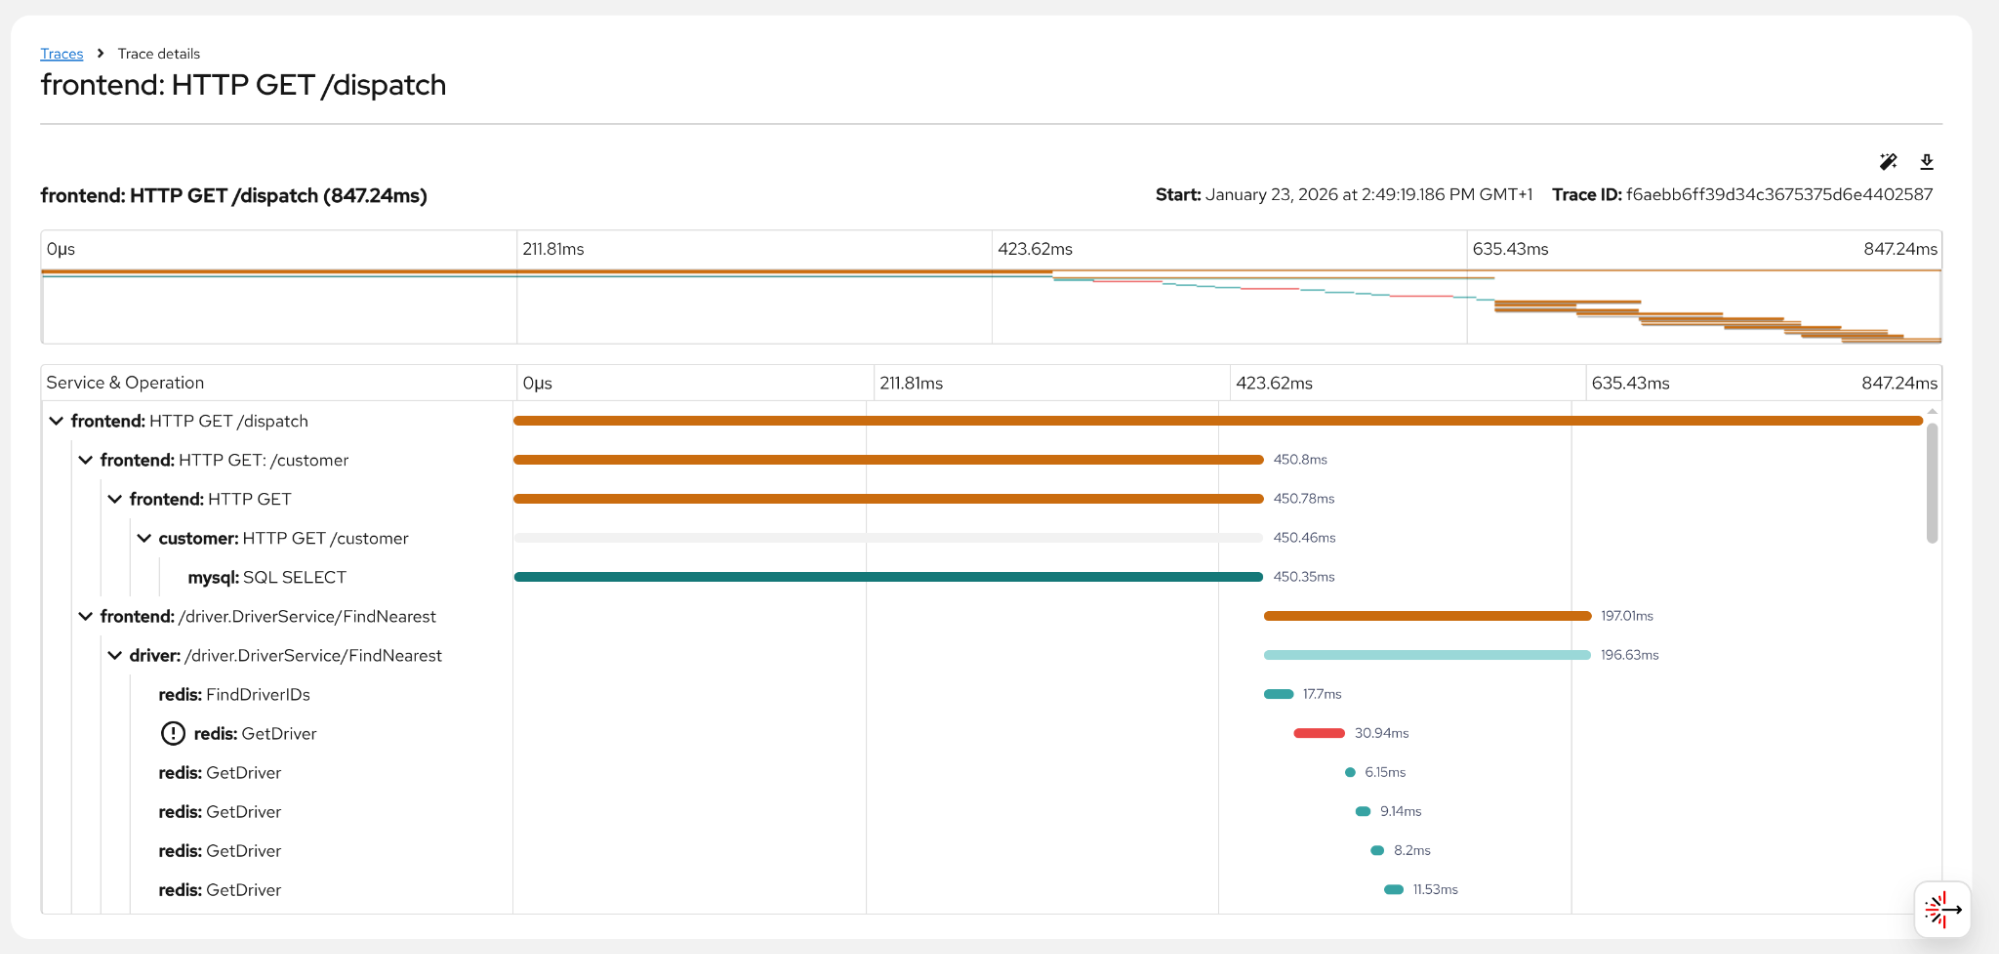Select the mysql: SQL SELECT span row
Viewport: 1999px width, 954px height.
coord(267,578)
